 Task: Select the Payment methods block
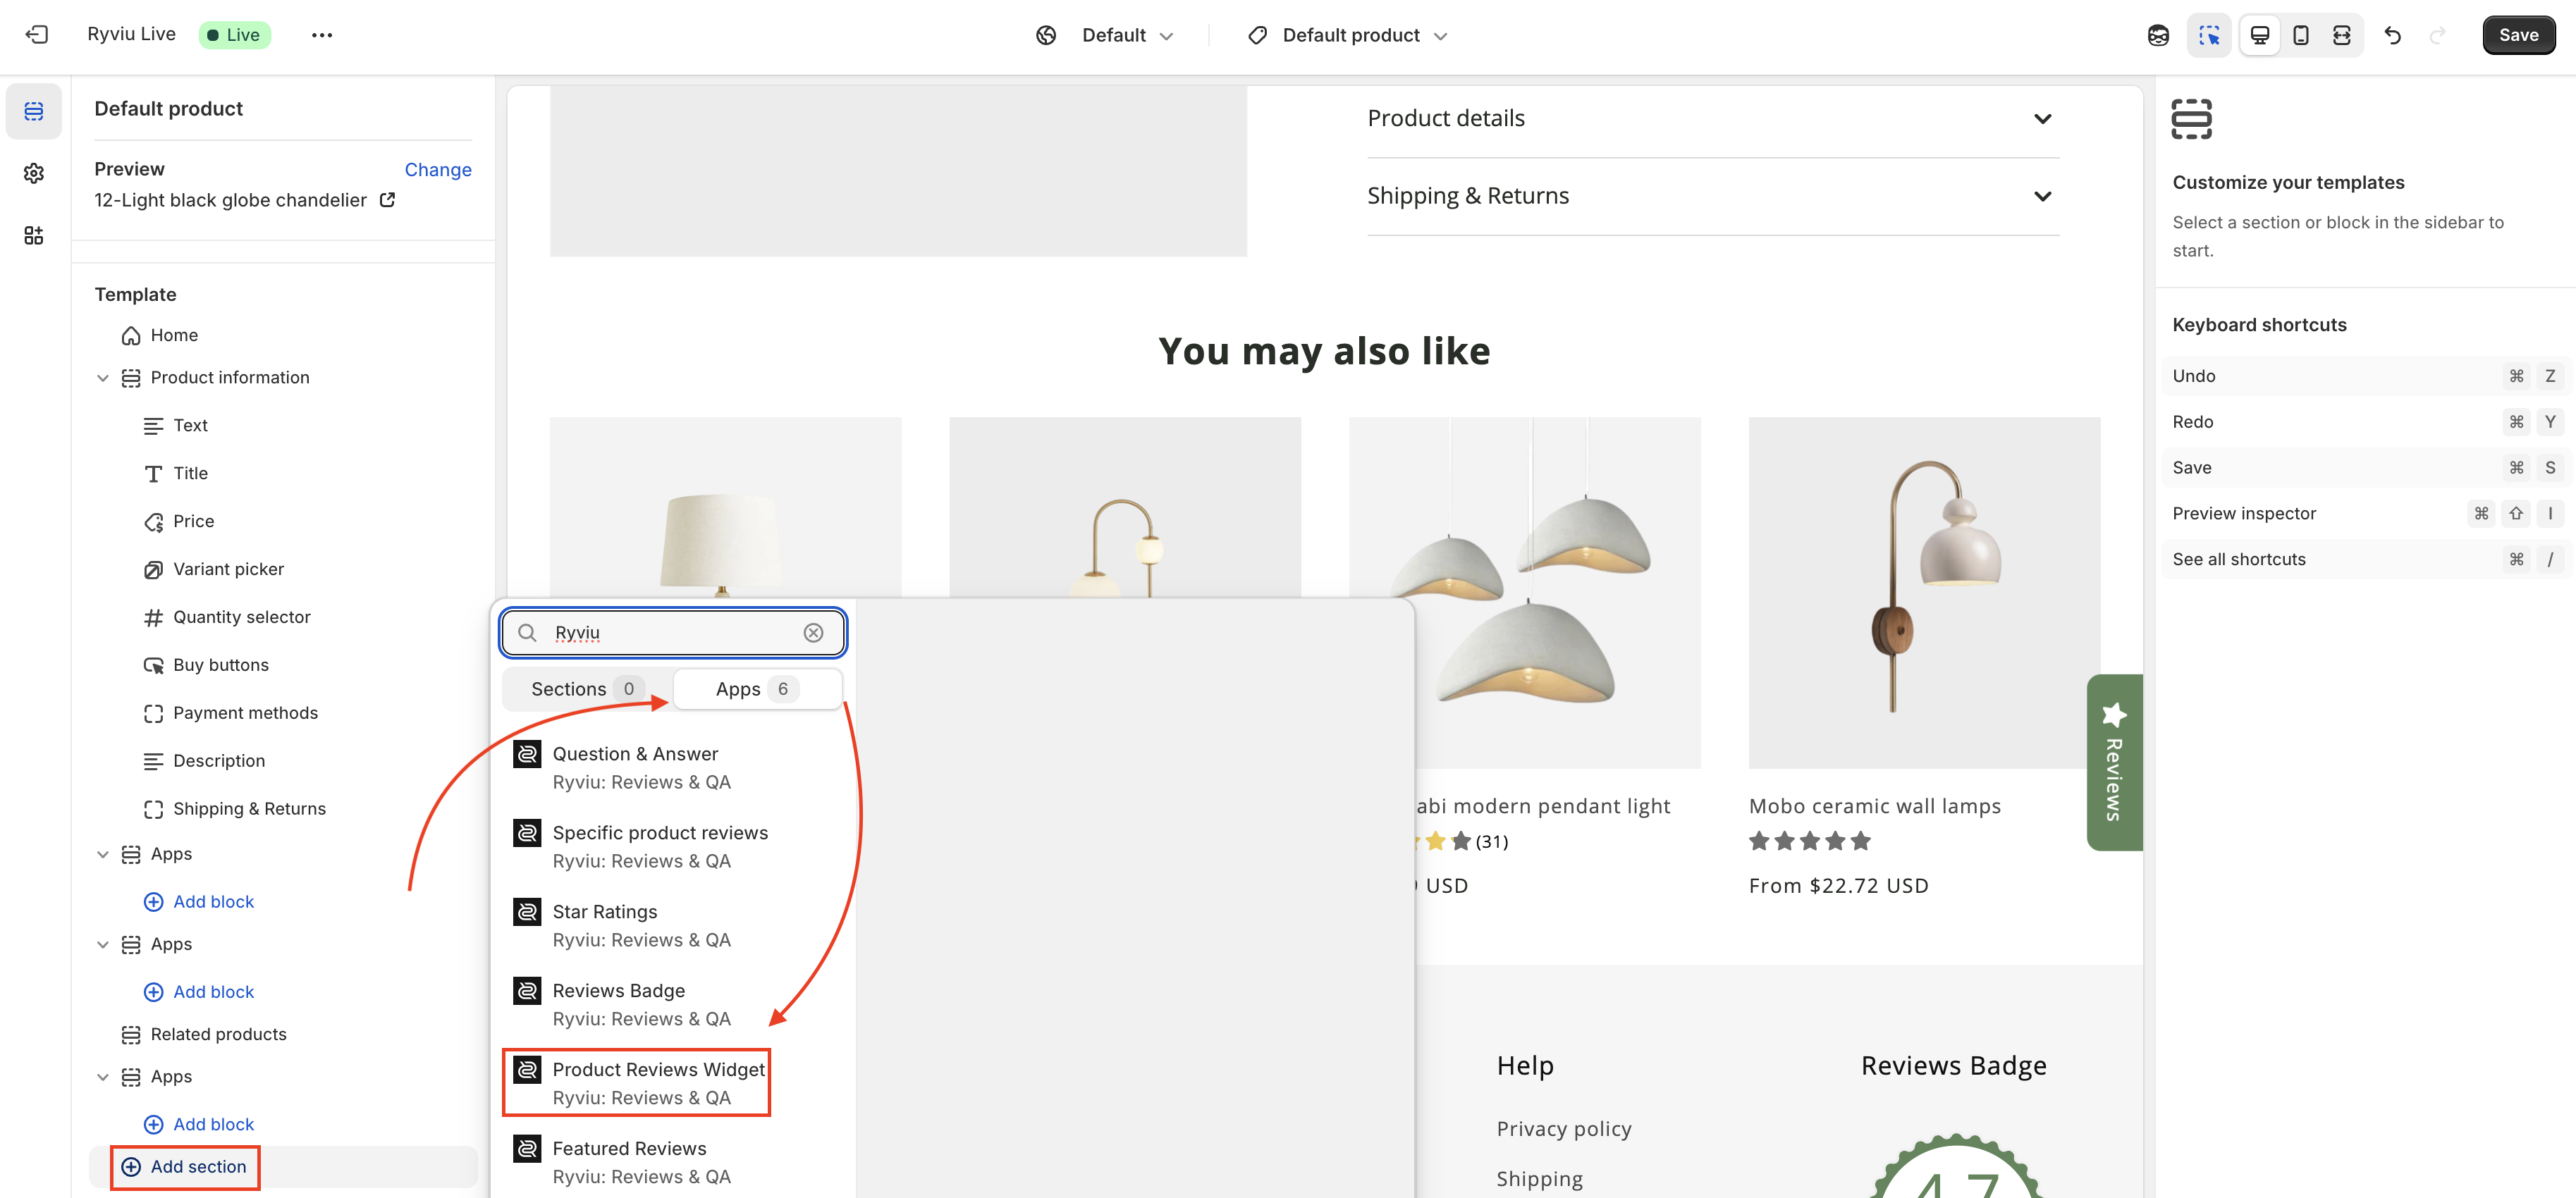pyautogui.click(x=245, y=714)
